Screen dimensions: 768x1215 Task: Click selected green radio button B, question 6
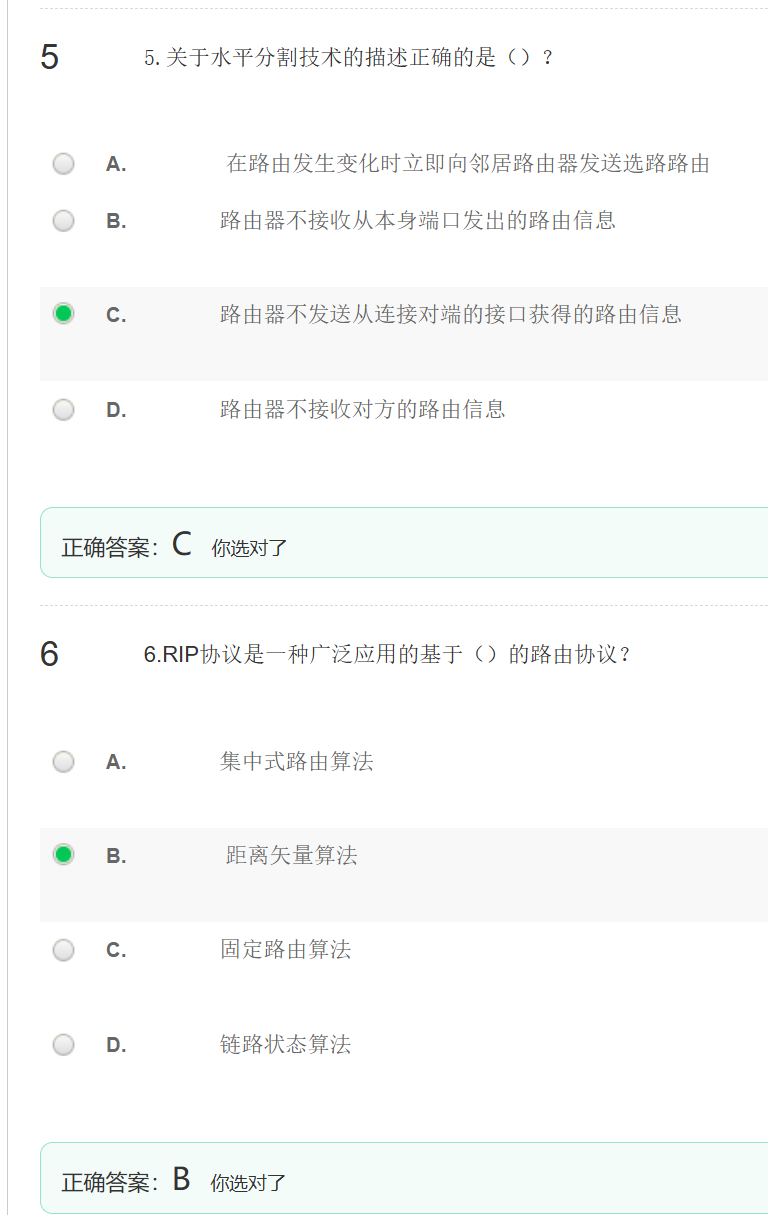point(63,855)
